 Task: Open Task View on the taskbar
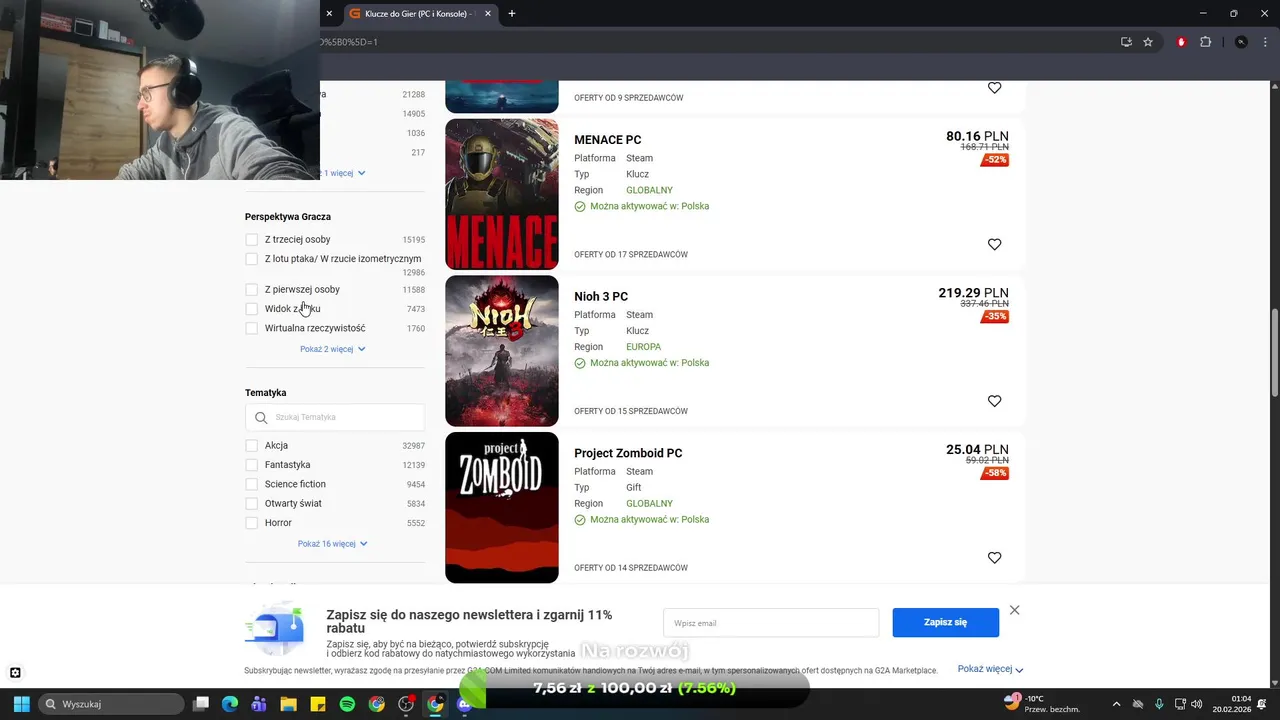pos(201,704)
